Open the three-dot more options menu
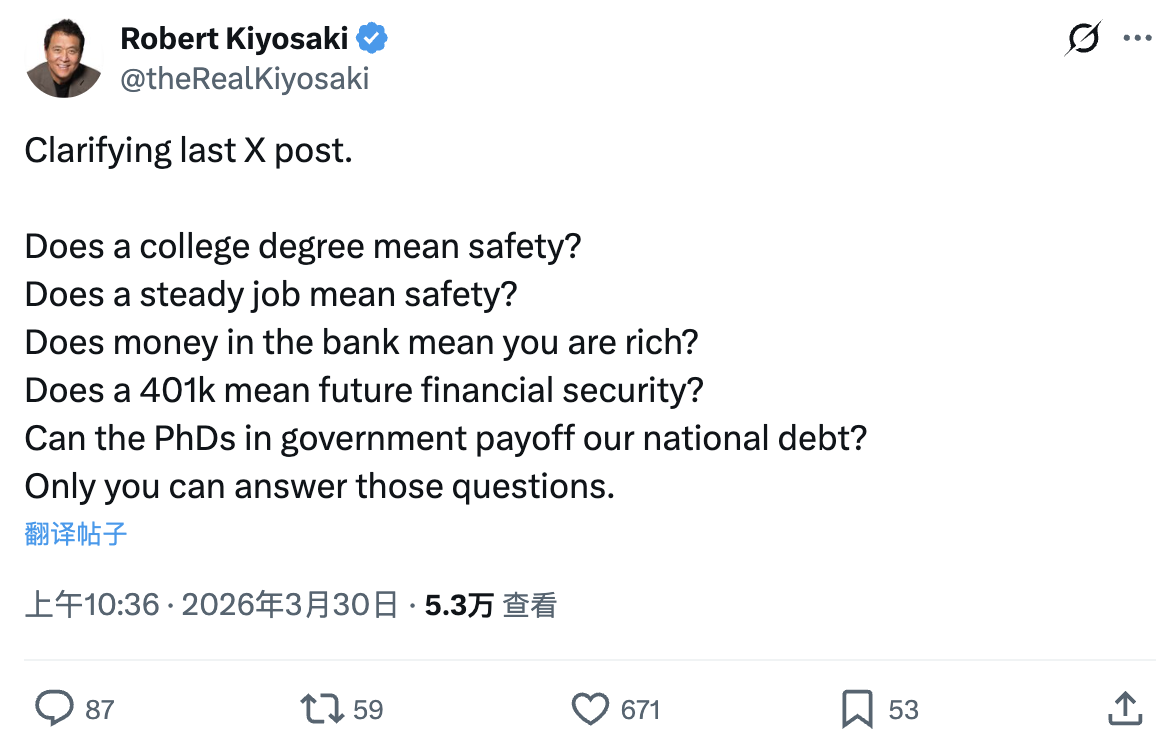 click(1138, 39)
